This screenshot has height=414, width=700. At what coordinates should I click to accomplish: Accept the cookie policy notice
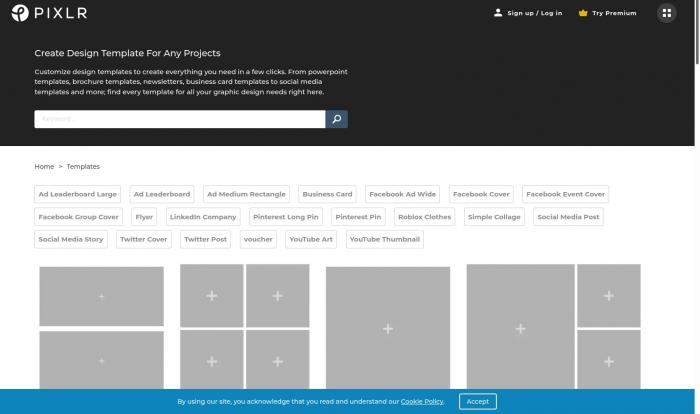(x=477, y=401)
